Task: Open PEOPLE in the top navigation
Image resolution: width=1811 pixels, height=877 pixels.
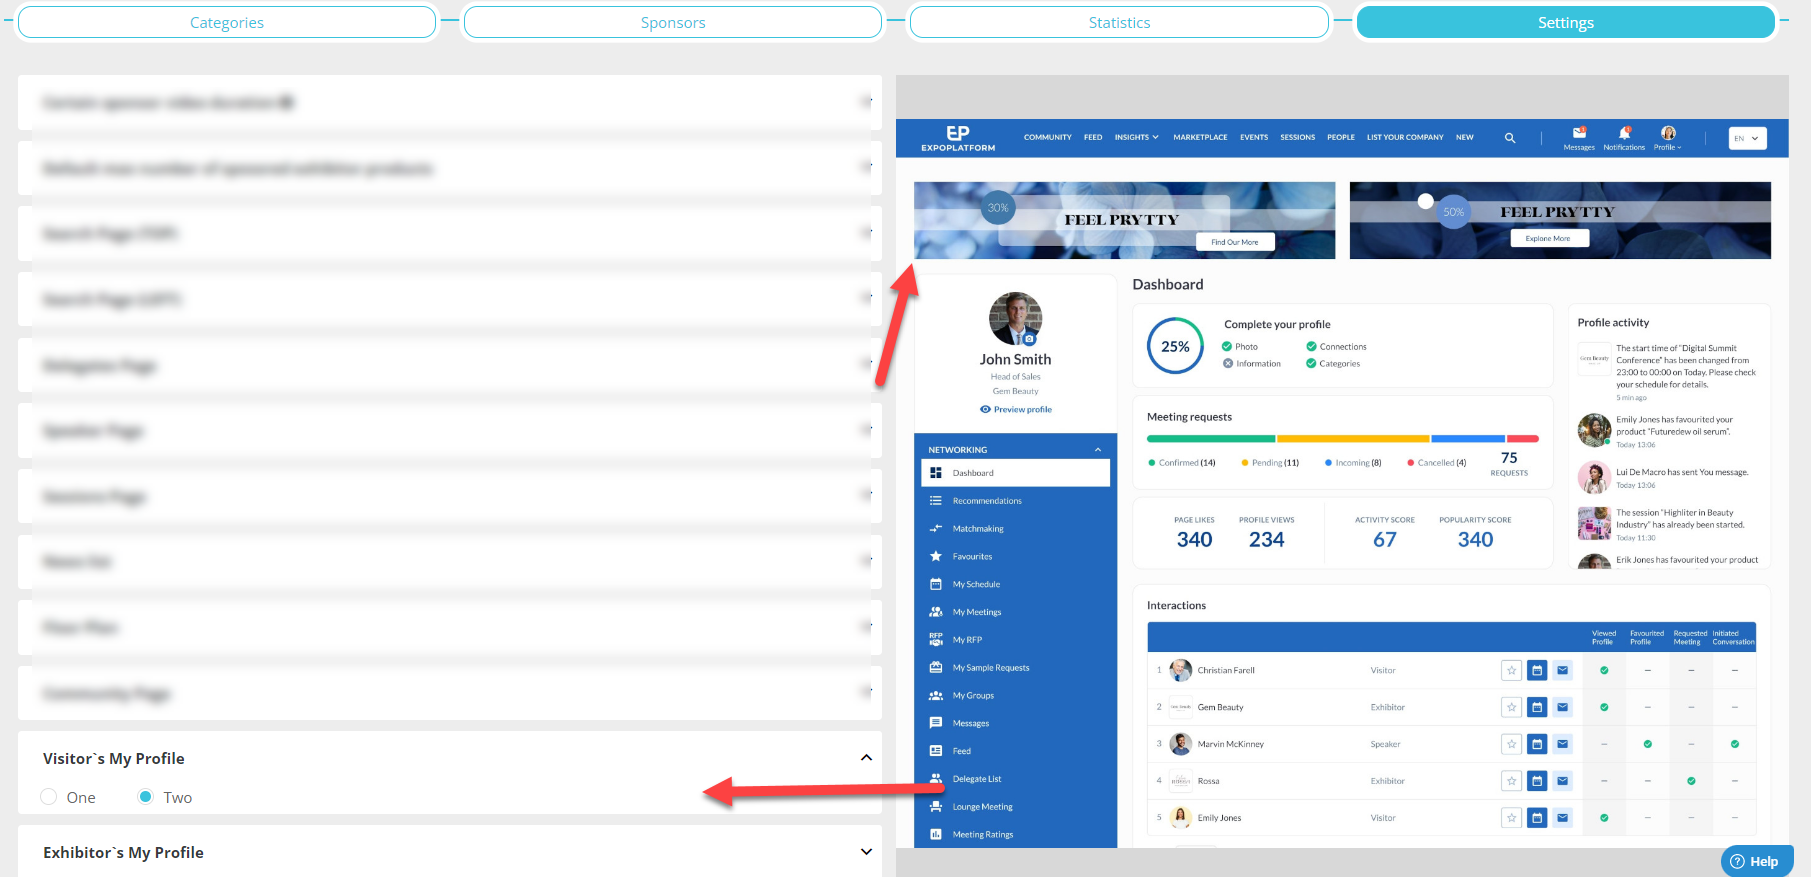Action: click(x=1341, y=138)
